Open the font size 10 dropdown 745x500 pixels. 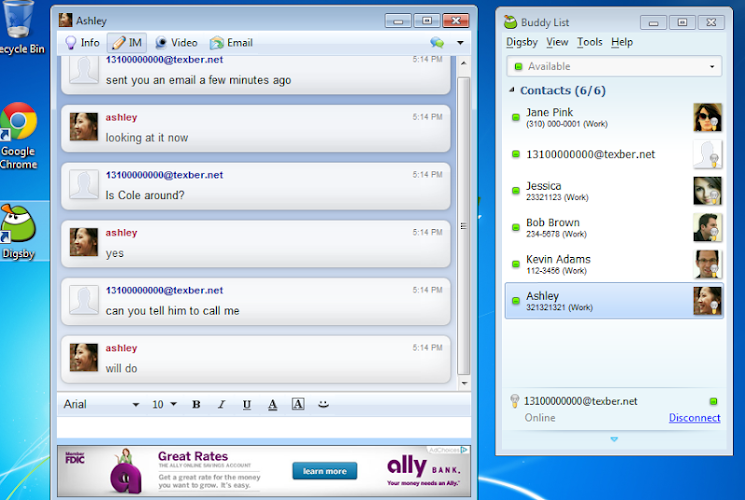164,404
